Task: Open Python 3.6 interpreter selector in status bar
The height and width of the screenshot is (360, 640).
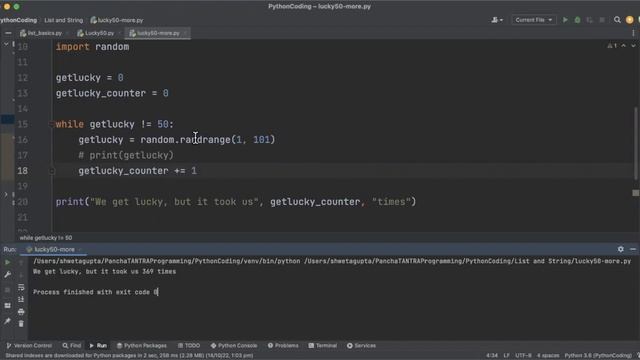Action: [x=598, y=356]
